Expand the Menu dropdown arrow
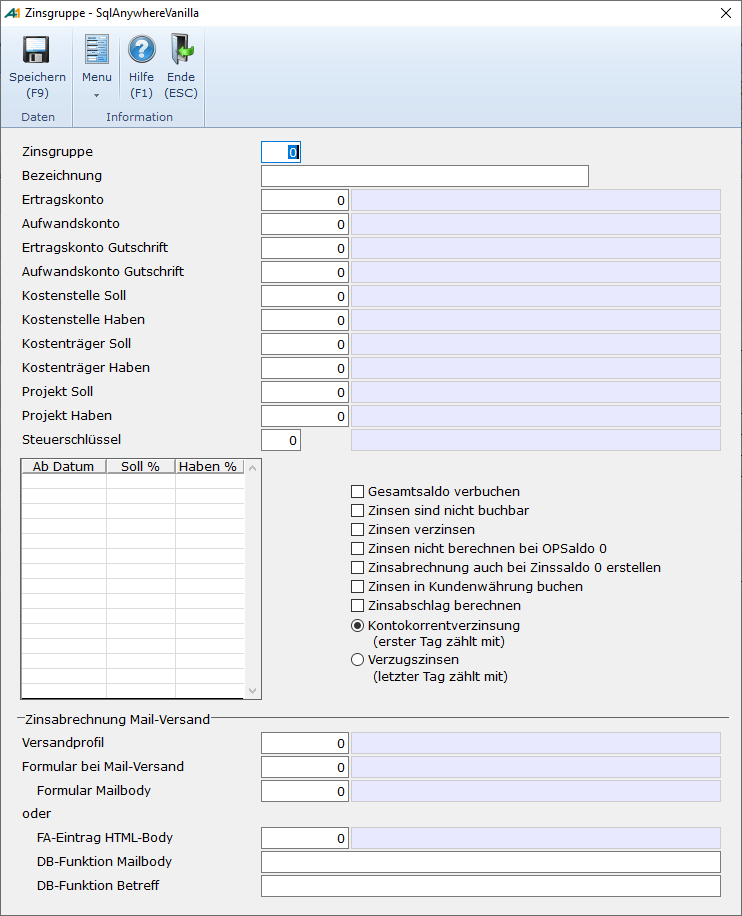 pyautogui.click(x=96, y=95)
